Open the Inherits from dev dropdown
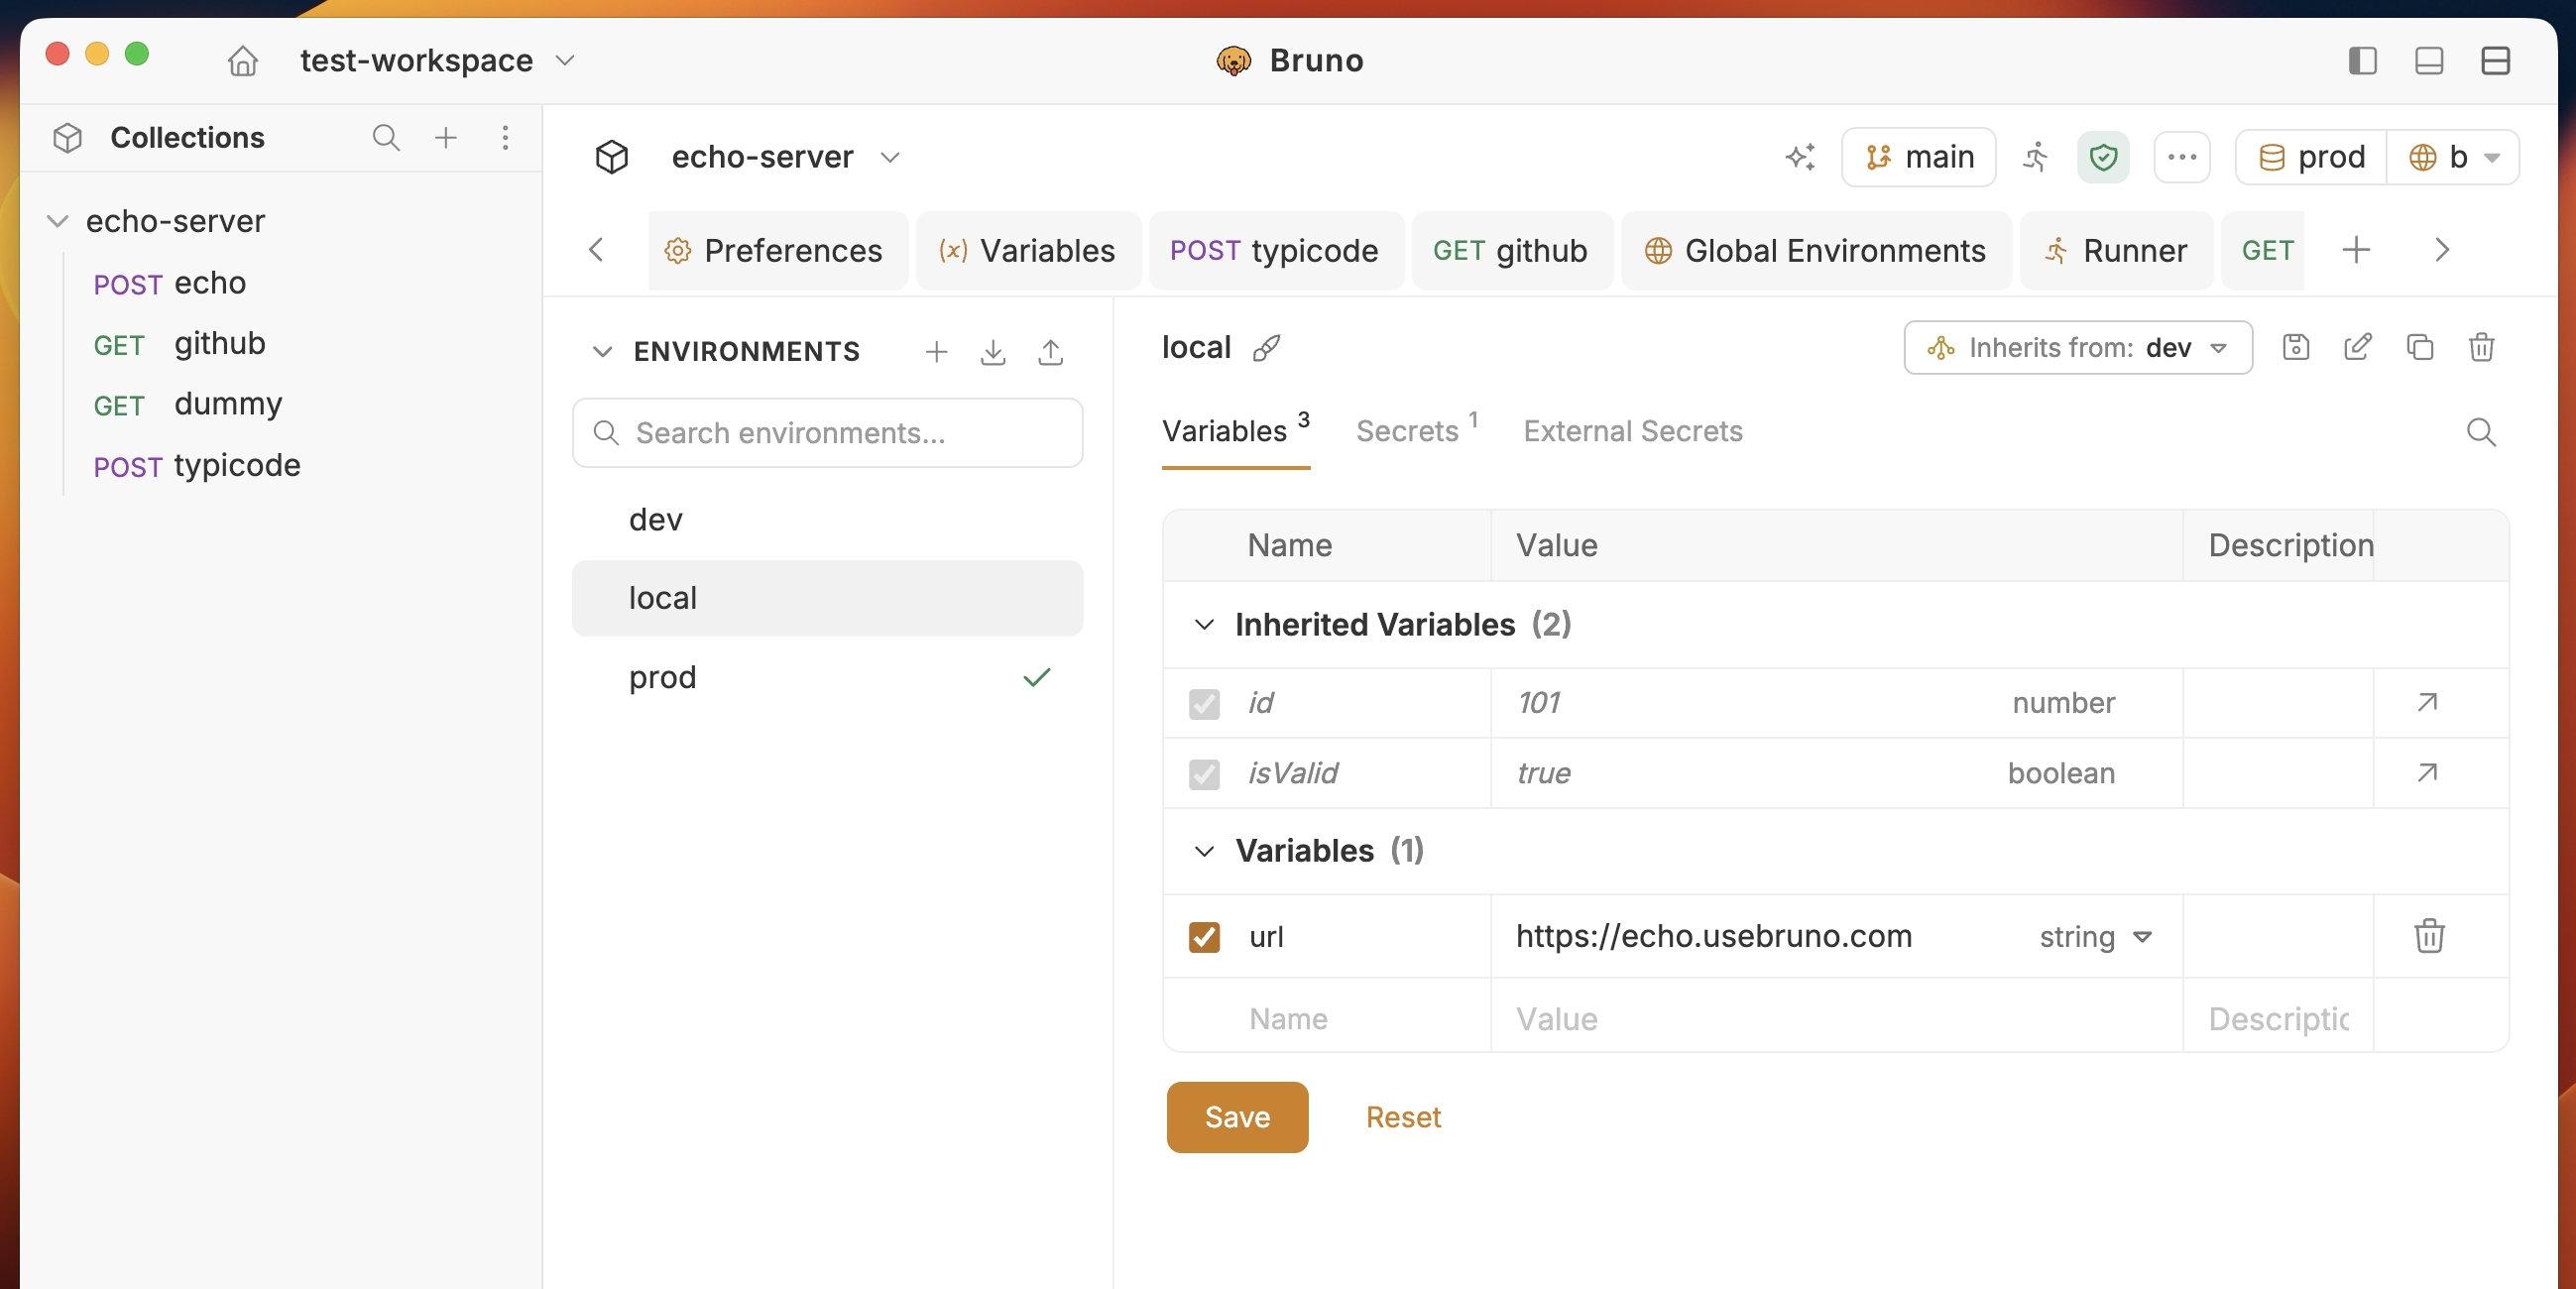This screenshot has width=2576, height=1289. pyautogui.click(x=2077, y=347)
